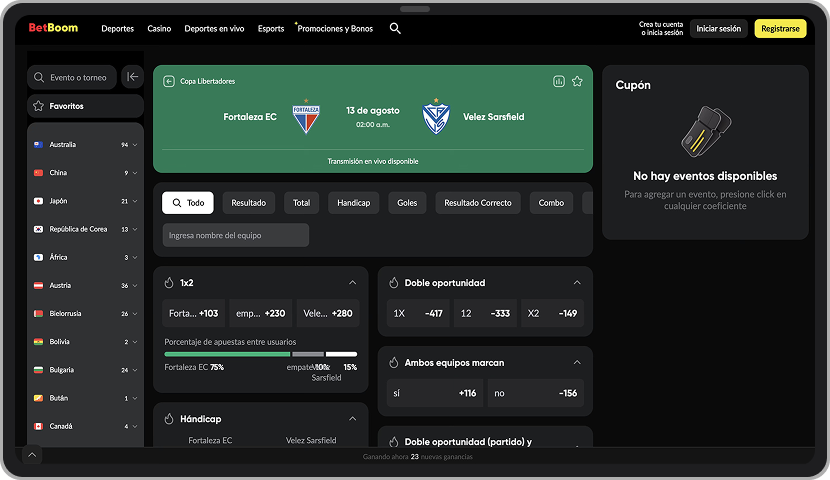Select the Total market filter tab
Image resolution: width=830 pixels, height=480 pixels.
click(x=302, y=203)
